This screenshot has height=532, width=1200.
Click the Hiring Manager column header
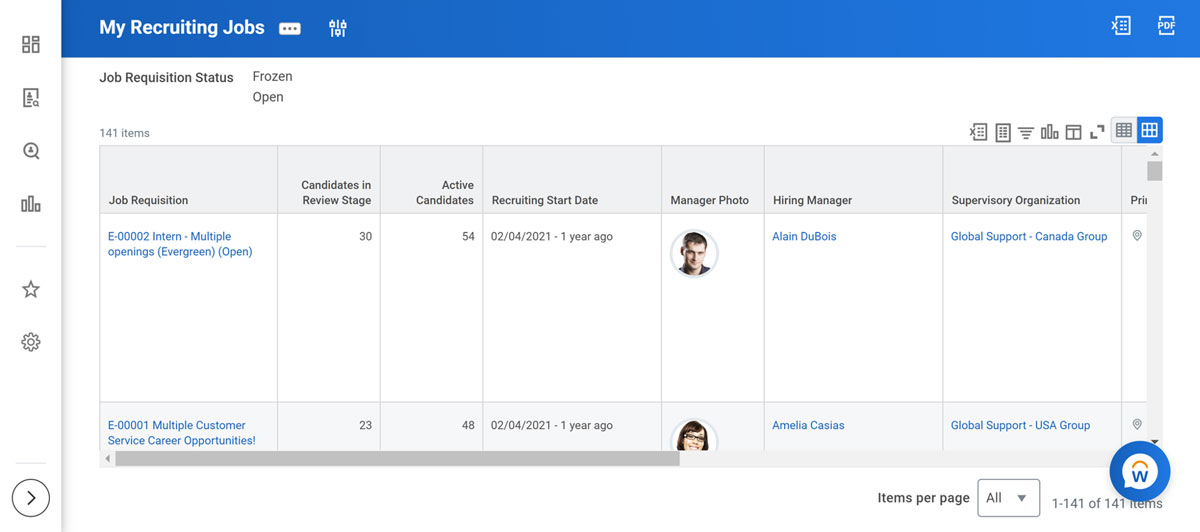(x=812, y=200)
